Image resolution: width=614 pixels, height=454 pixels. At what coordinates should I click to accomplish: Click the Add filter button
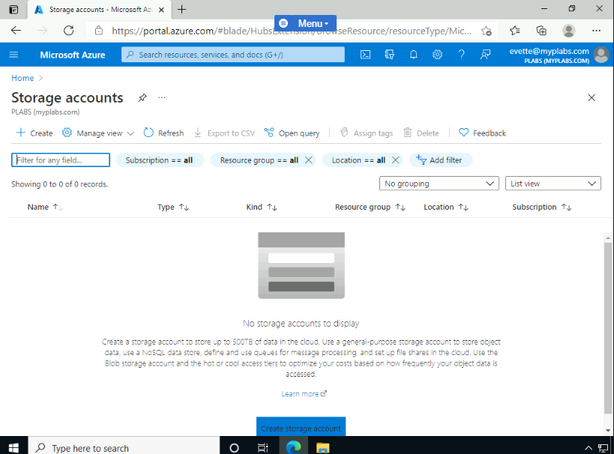click(440, 160)
